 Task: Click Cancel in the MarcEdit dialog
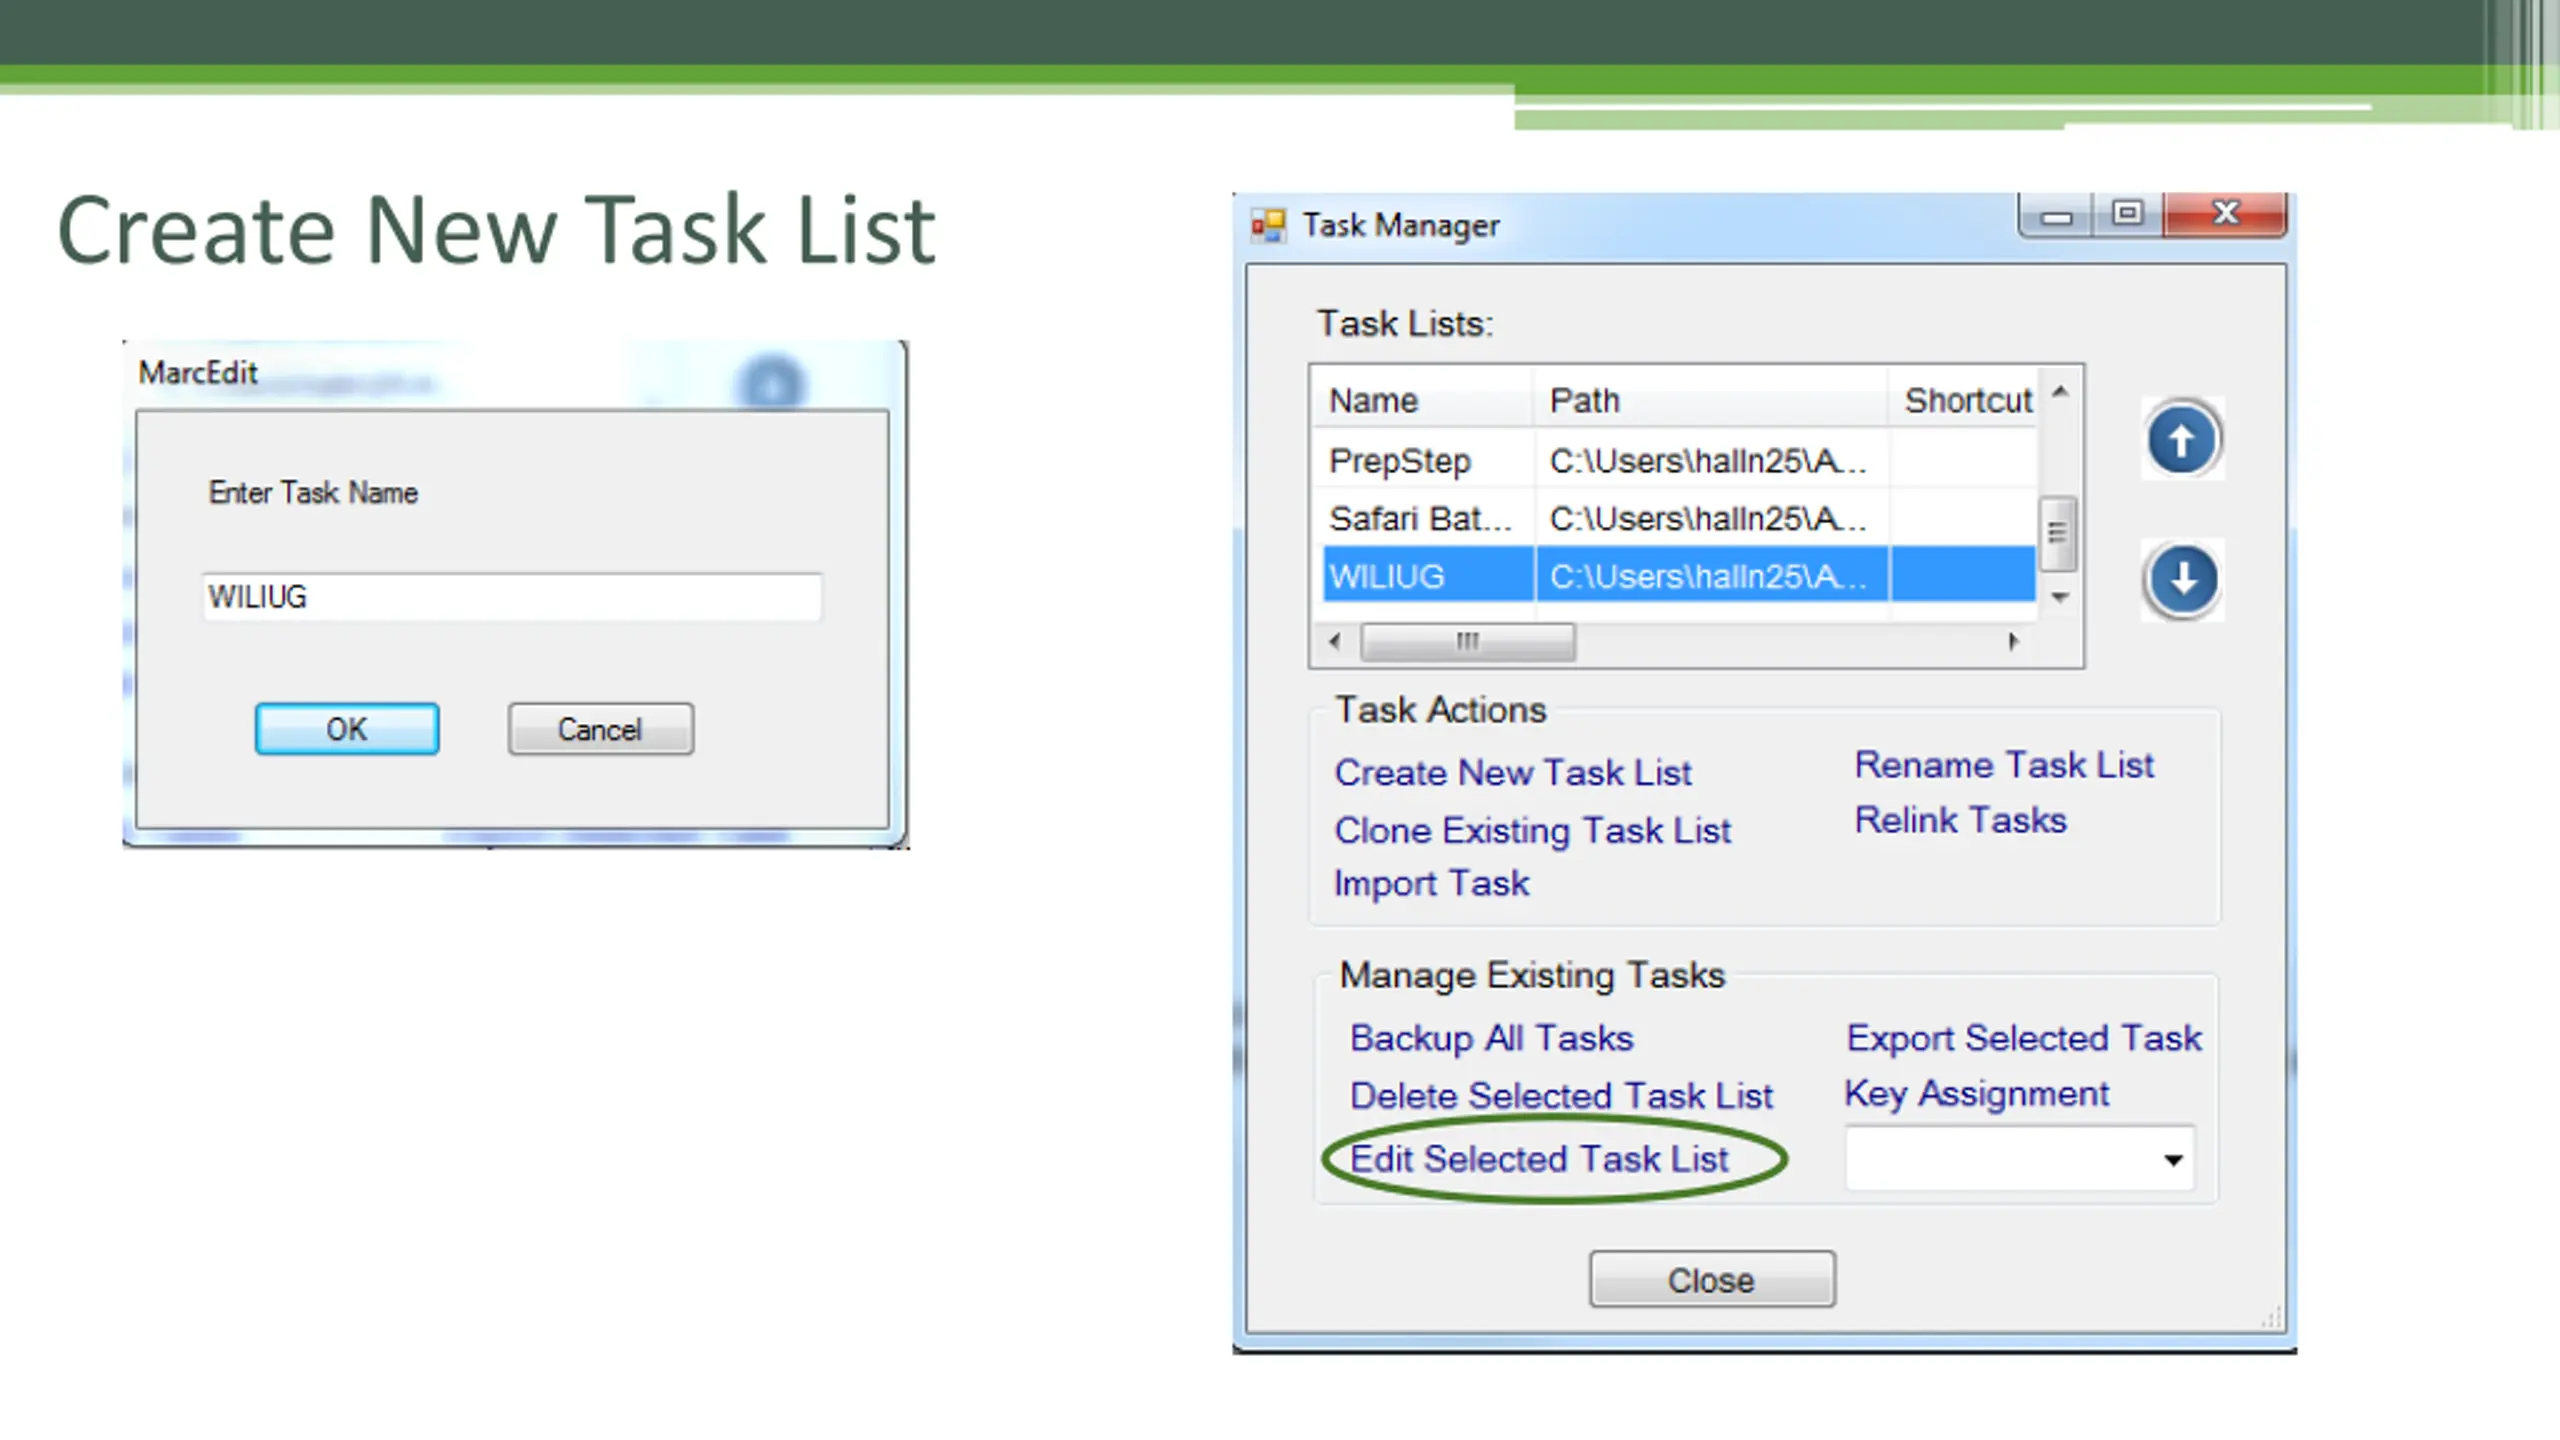[x=600, y=729]
